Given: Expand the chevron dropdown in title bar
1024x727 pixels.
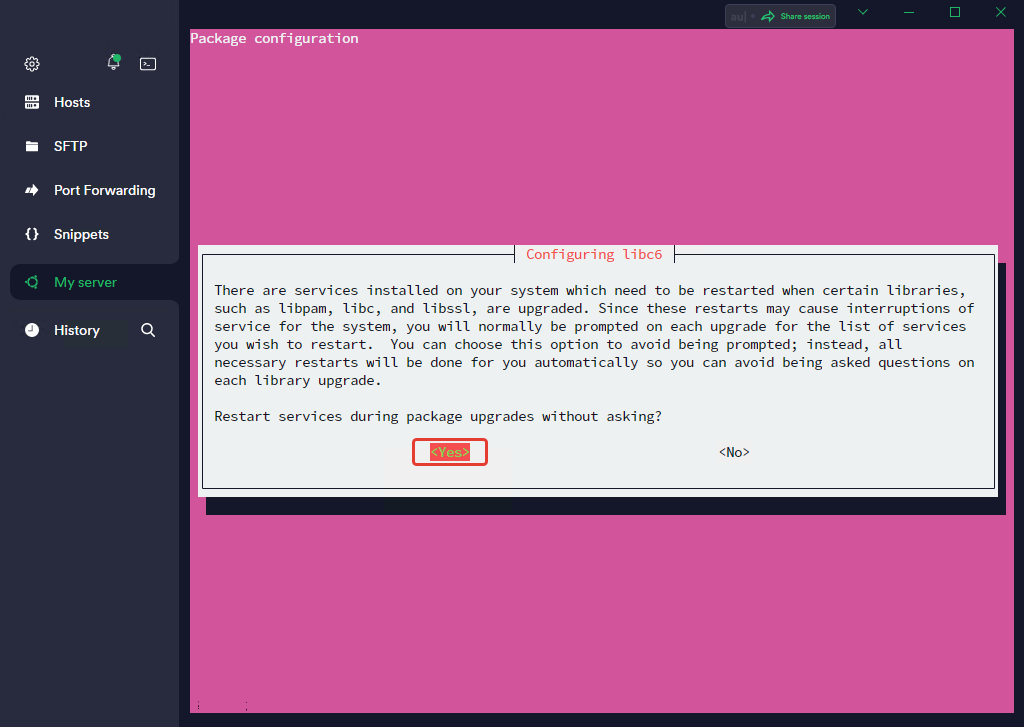Looking at the screenshot, I should 863,12.
